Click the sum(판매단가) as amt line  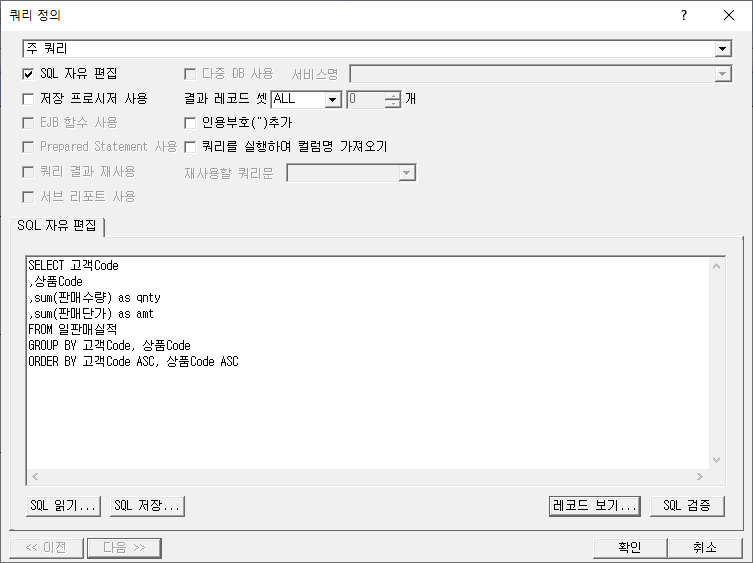point(91,314)
